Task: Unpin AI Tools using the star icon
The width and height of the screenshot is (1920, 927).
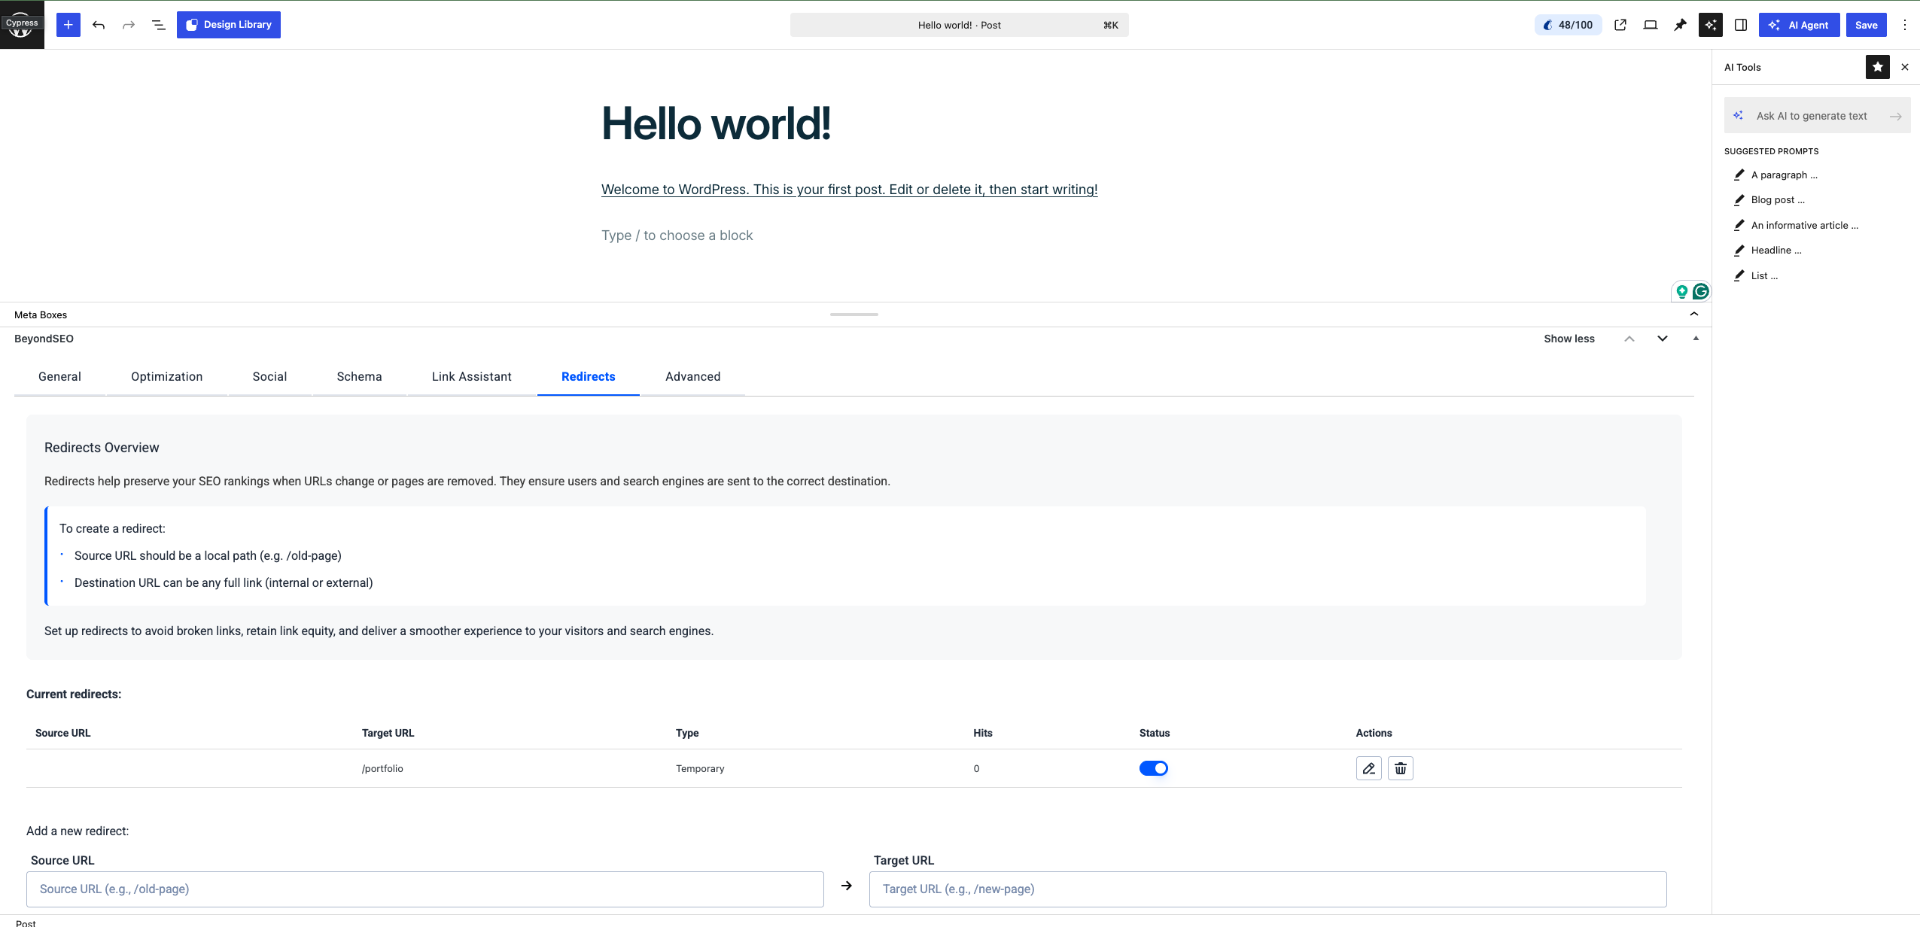Action: (1877, 67)
